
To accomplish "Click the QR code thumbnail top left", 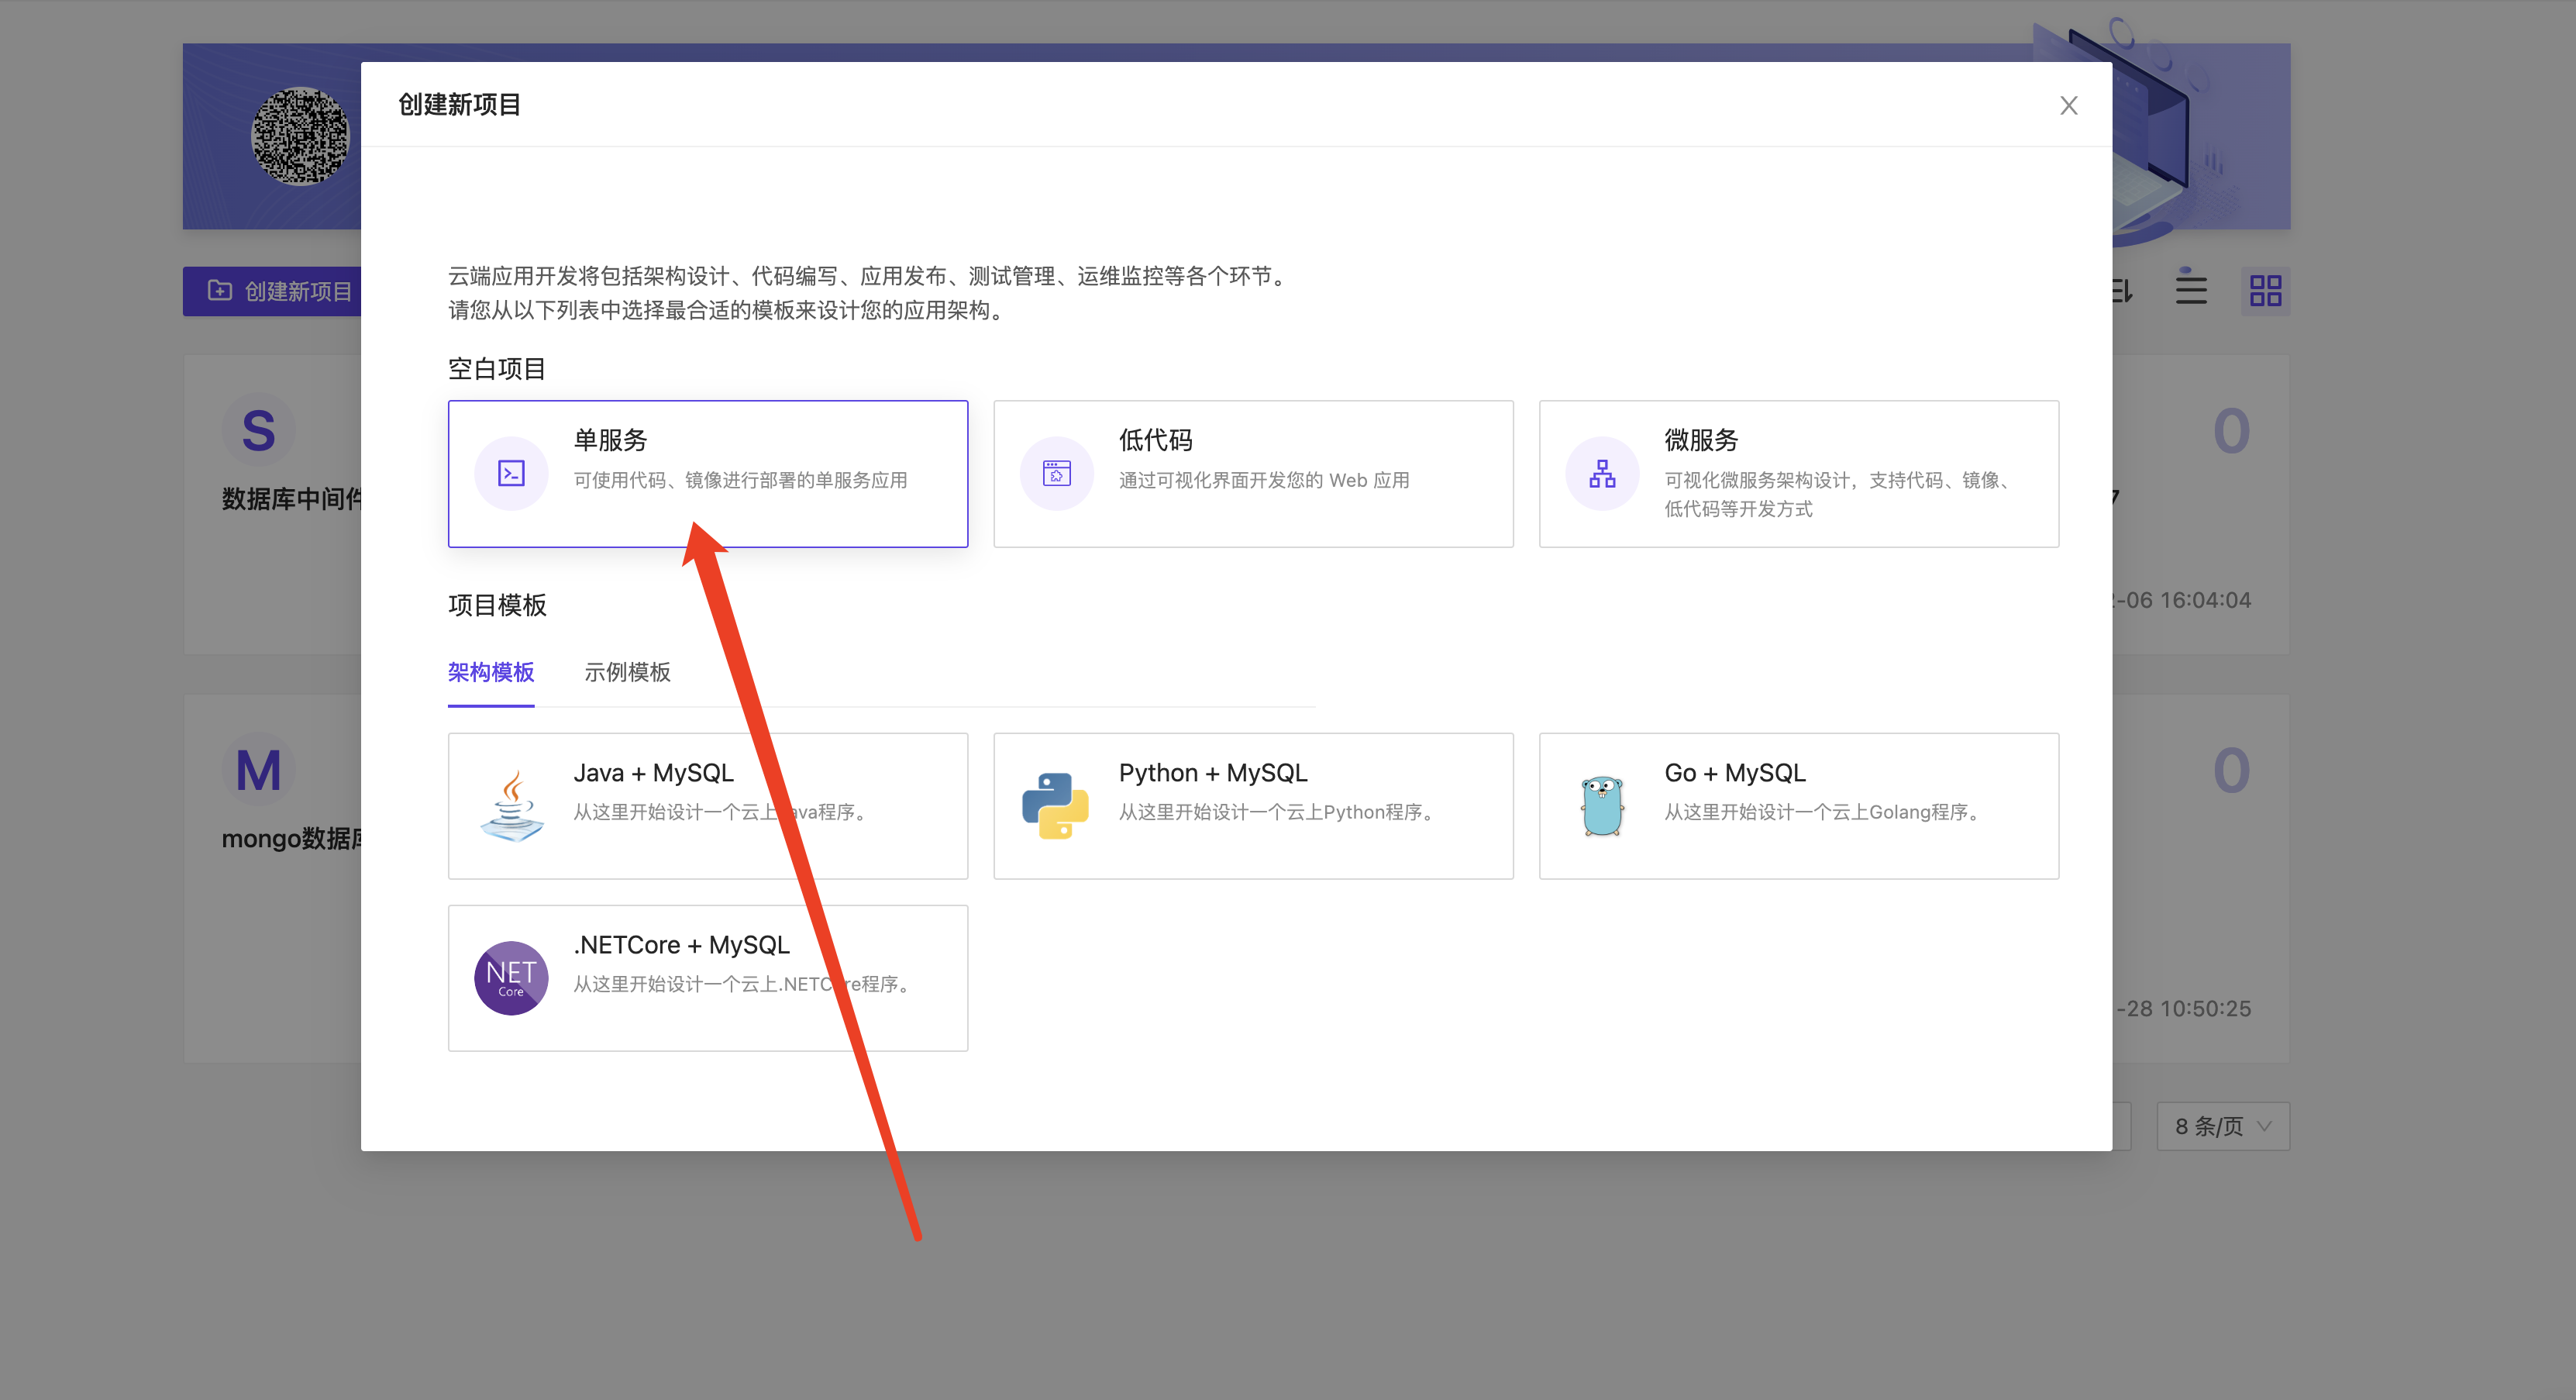I will click(x=298, y=136).
